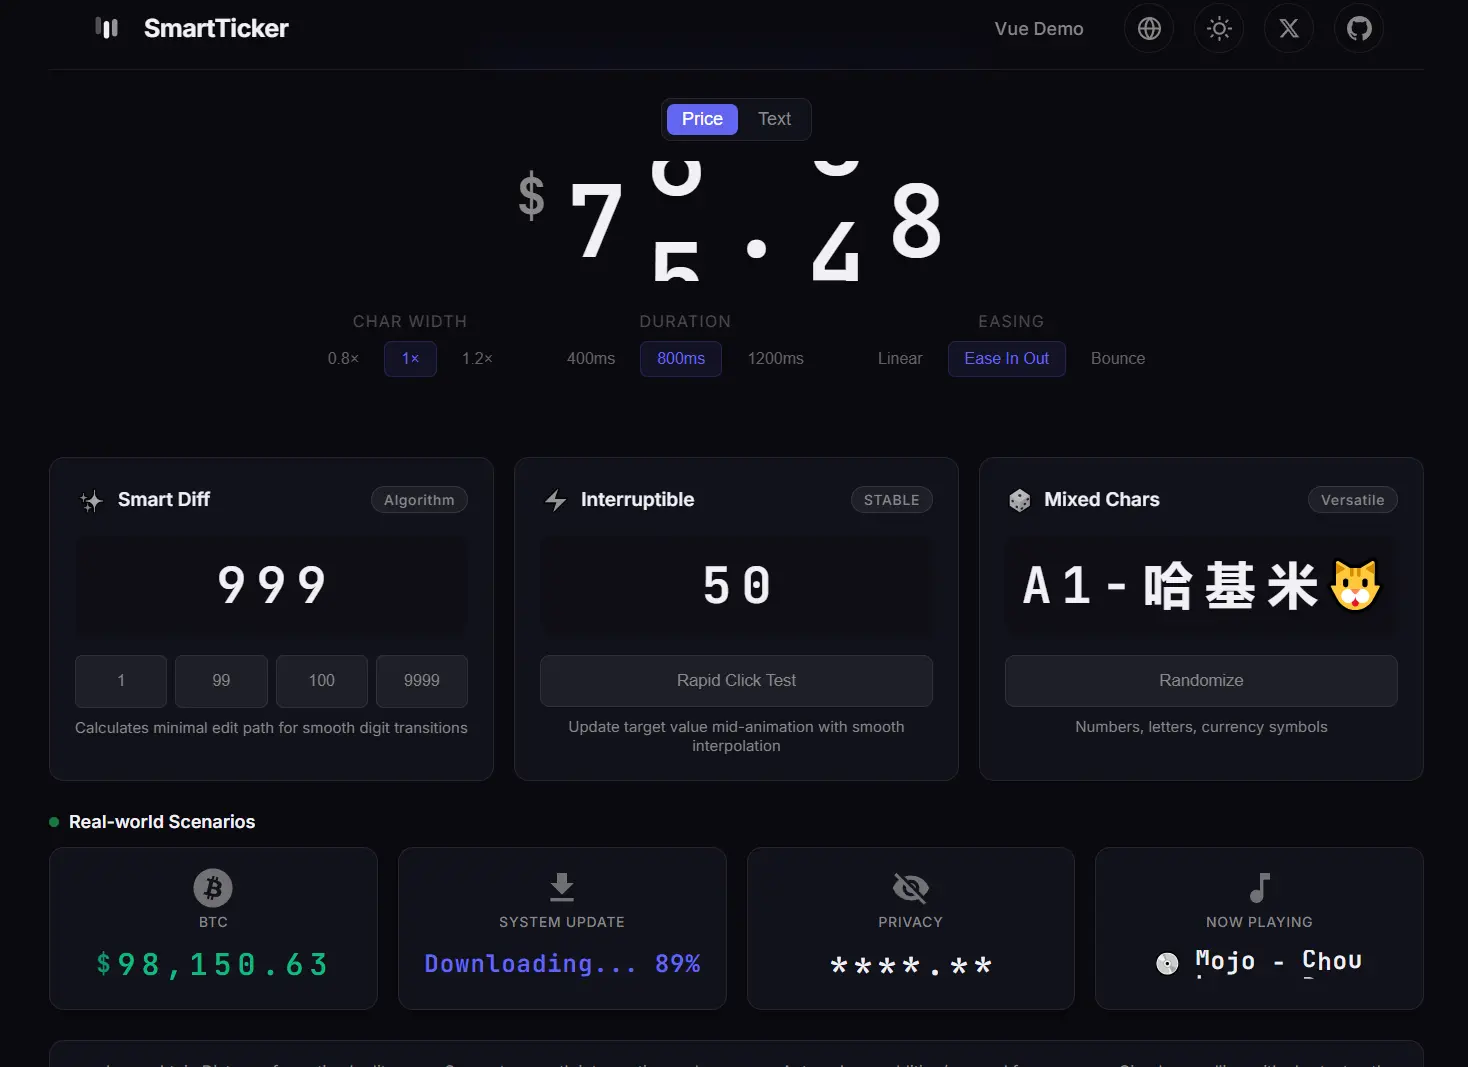Switch the ticker to Text mode
Image resolution: width=1468 pixels, height=1067 pixels.
click(x=774, y=119)
